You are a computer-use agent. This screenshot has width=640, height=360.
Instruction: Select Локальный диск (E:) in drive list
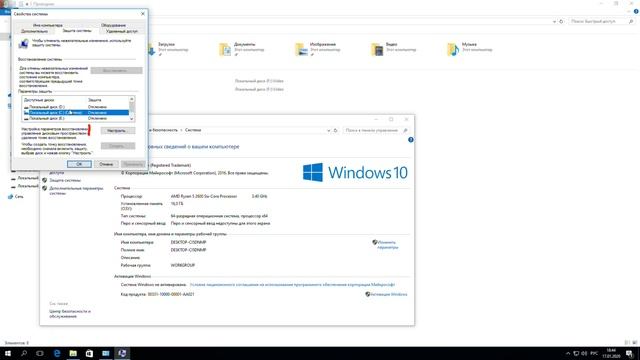pos(76,118)
